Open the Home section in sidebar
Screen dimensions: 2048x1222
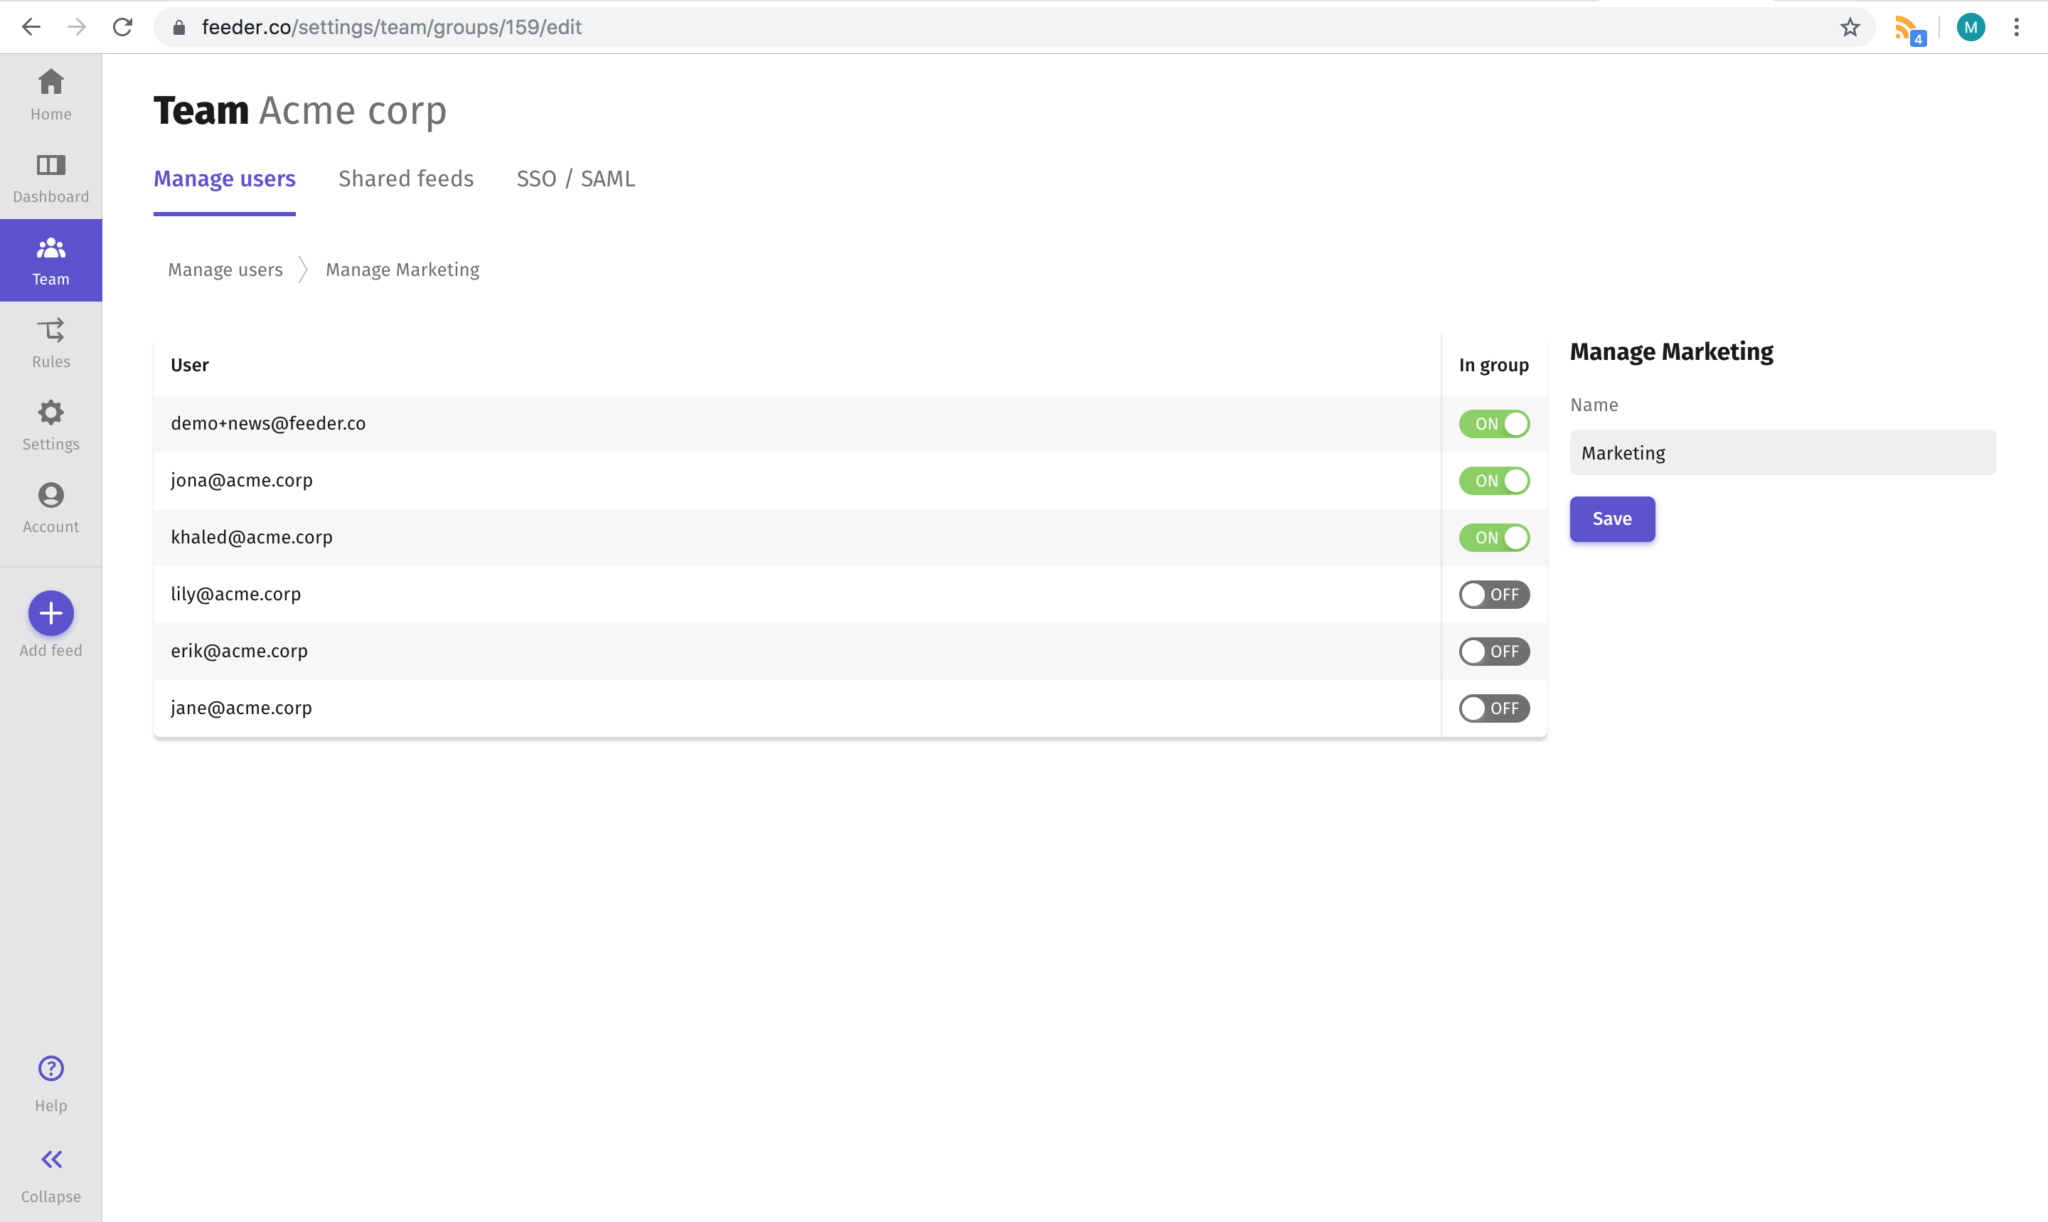[50, 92]
